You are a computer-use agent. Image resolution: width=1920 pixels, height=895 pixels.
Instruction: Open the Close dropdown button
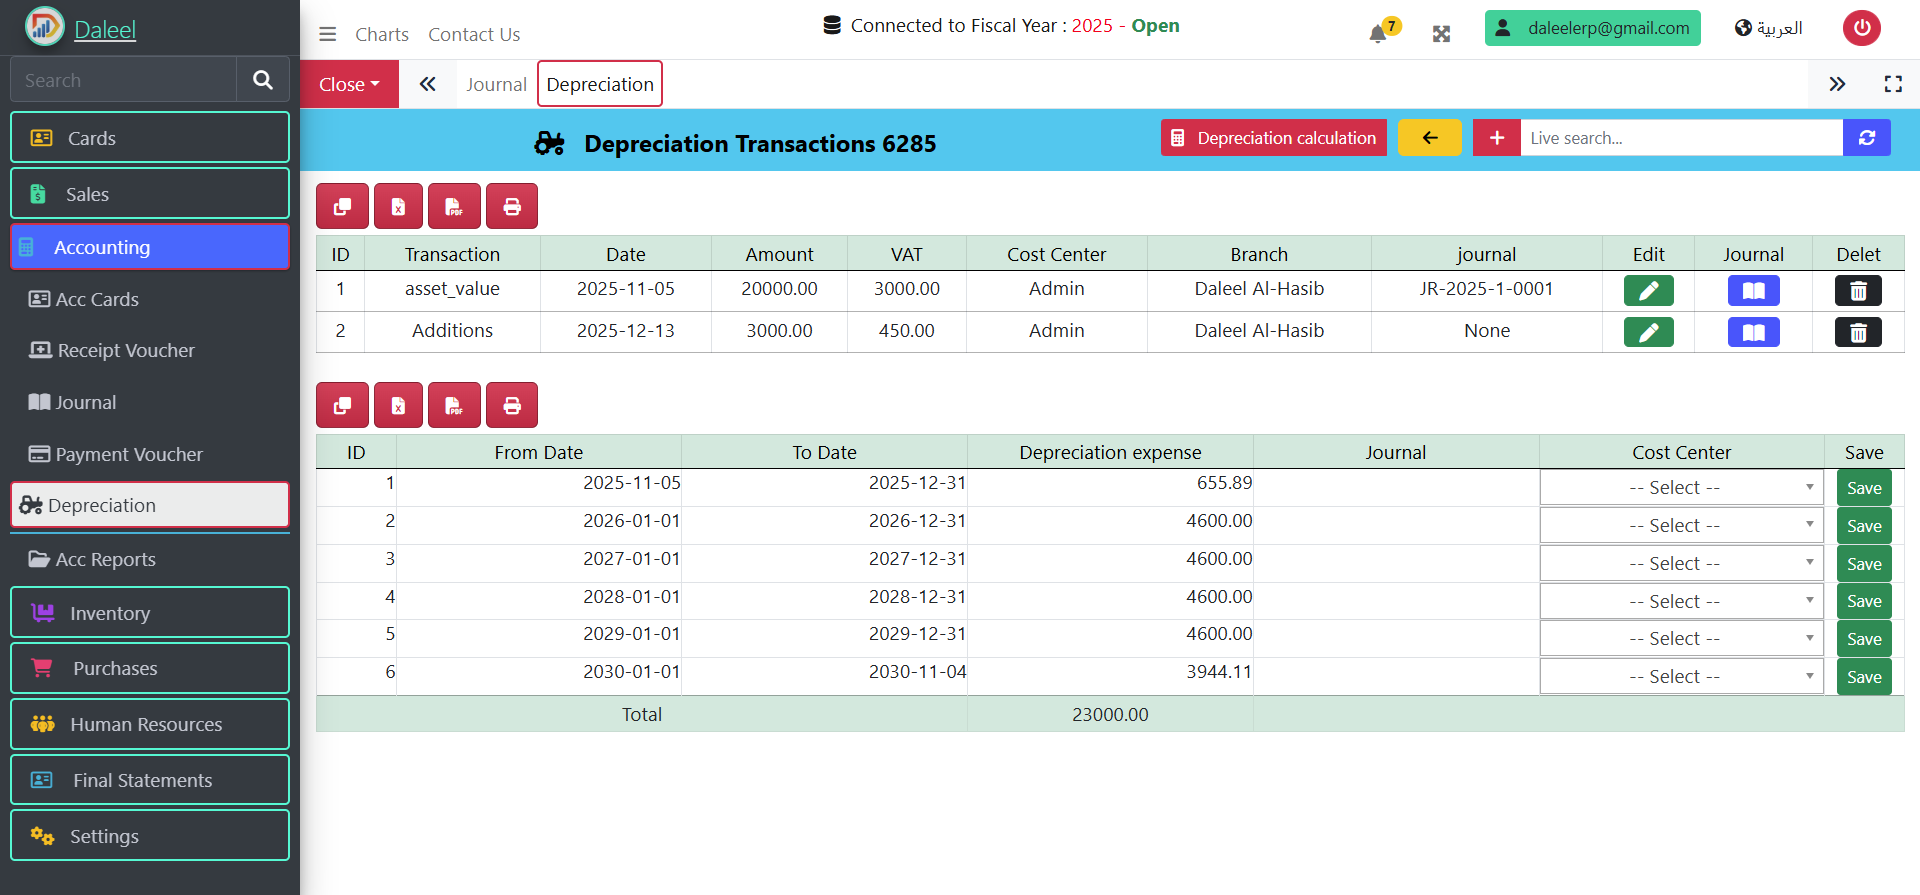[x=349, y=84]
